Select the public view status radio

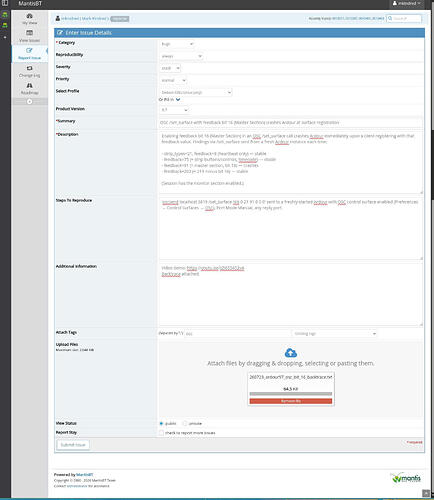click(x=161, y=423)
